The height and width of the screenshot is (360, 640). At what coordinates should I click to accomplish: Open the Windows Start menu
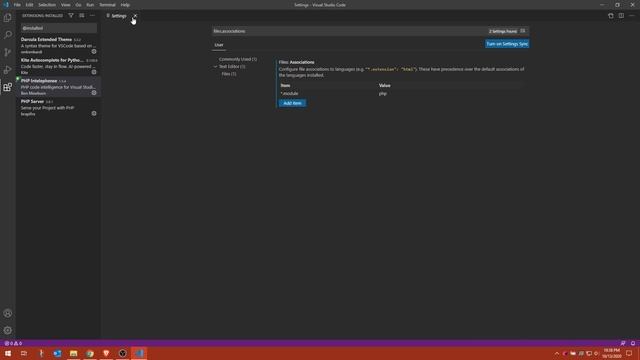(x=8, y=353)
